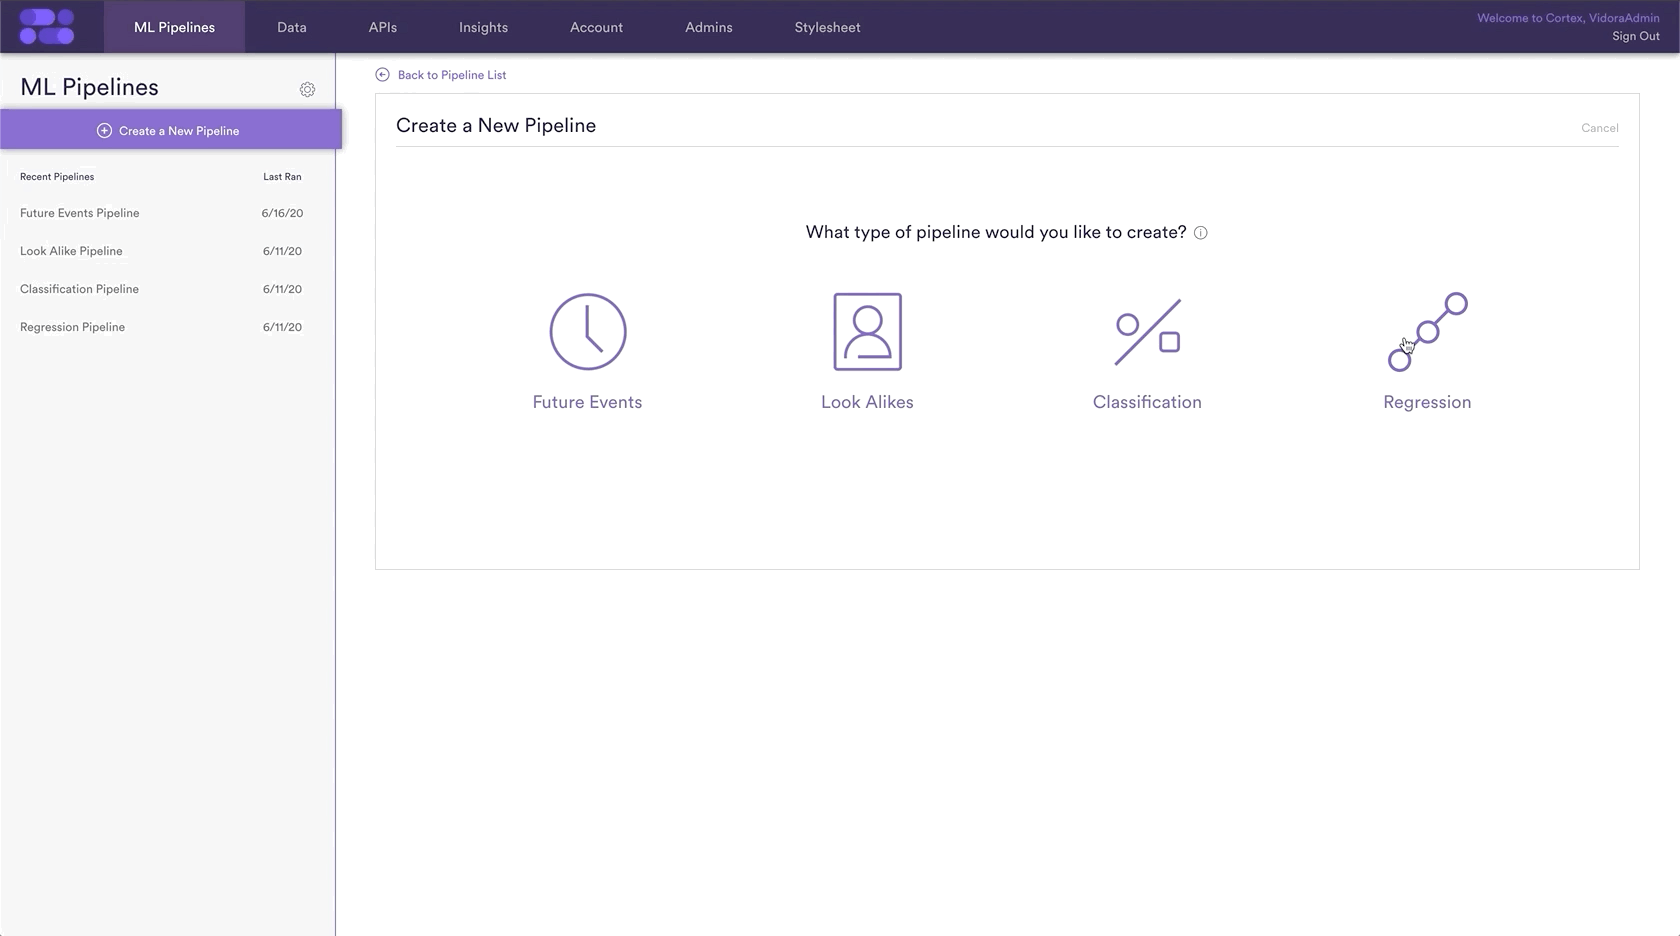Click the Cortex logo in header
Image resolution: width=1680 pixels, height=936 pixels.
pos(47,27)
